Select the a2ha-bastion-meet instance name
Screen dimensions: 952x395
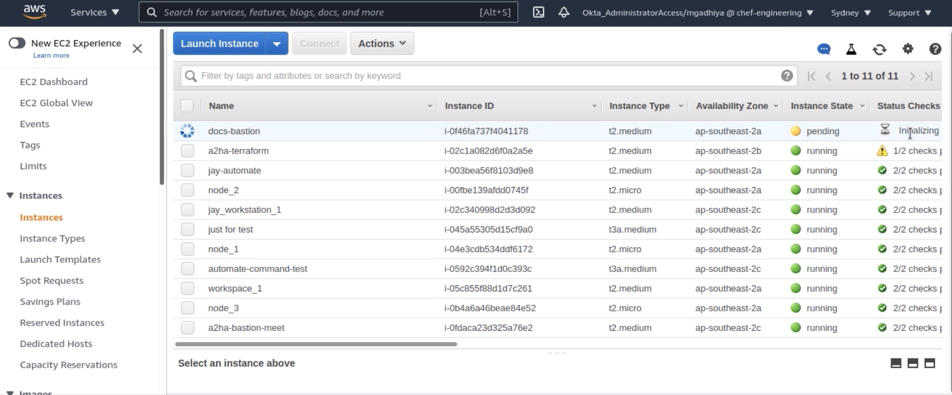(x=246, y=328)
